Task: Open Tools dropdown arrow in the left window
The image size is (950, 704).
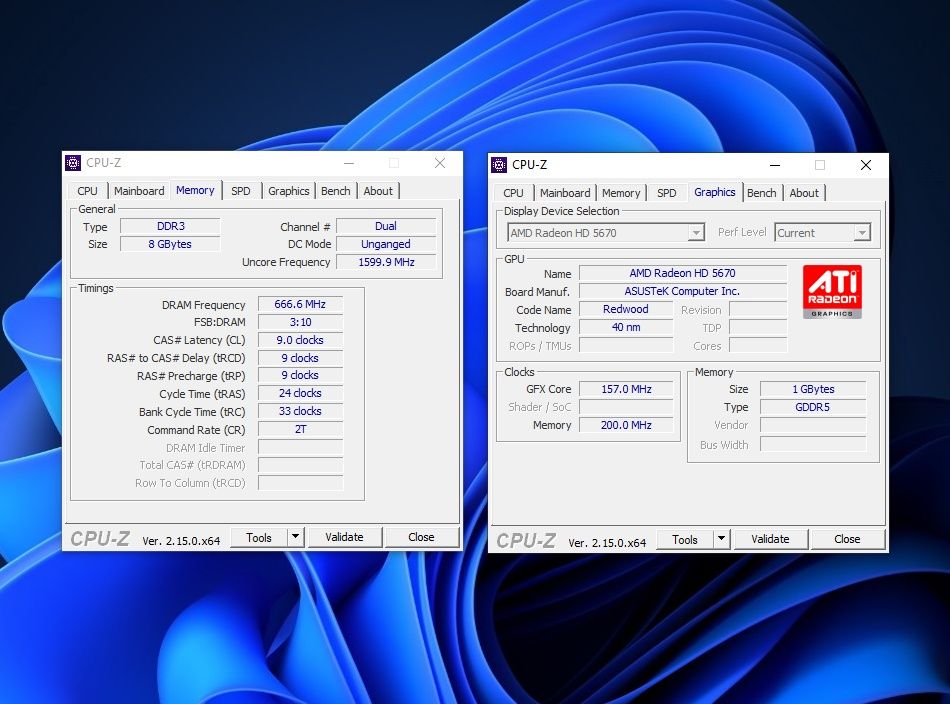Action: (x=295, y=537)
